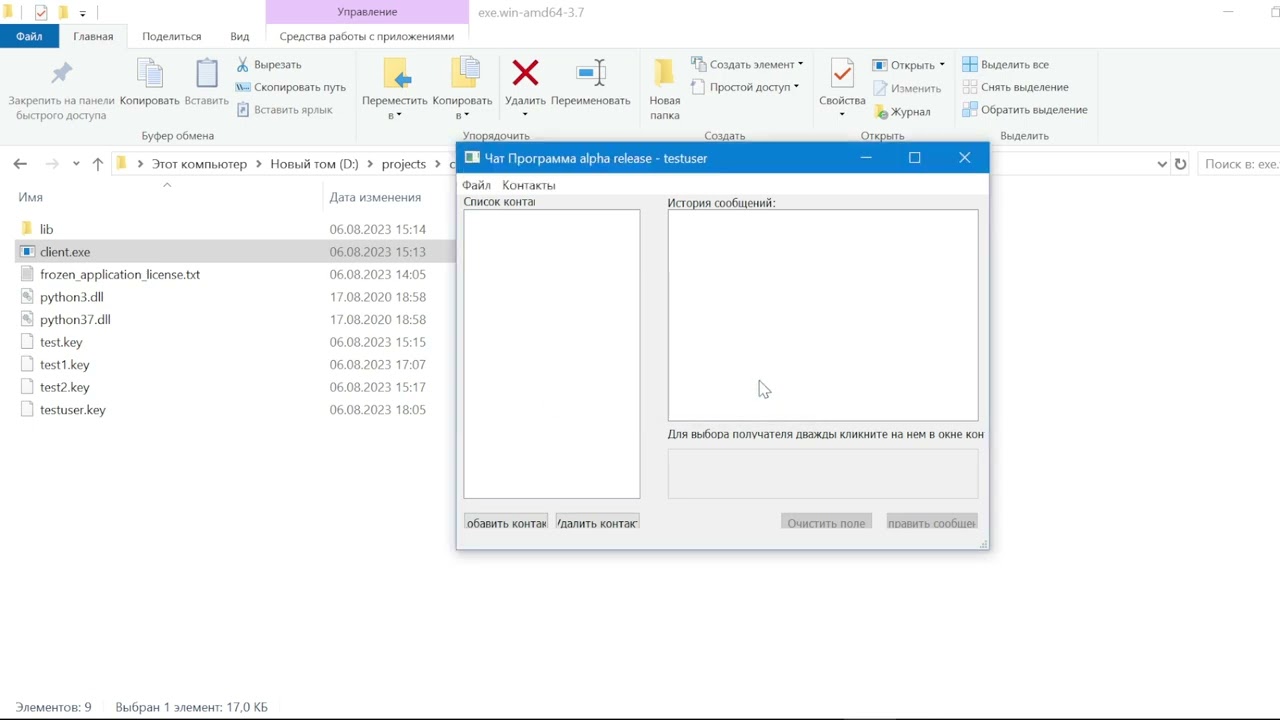Click the Новый том (D:) breadcrumb
Screen dimensions: 1280x720
click(x=314, y=164)
